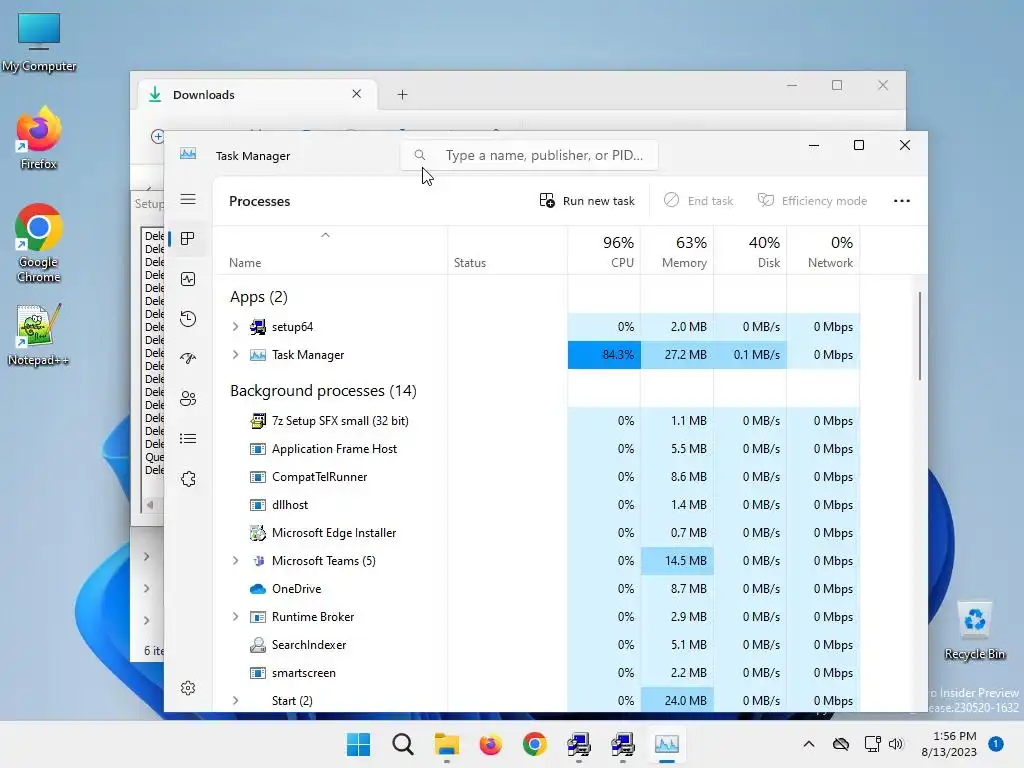Select the smartscreen process row
Screen dimensions: 1024x768
[x=536, y=673]
